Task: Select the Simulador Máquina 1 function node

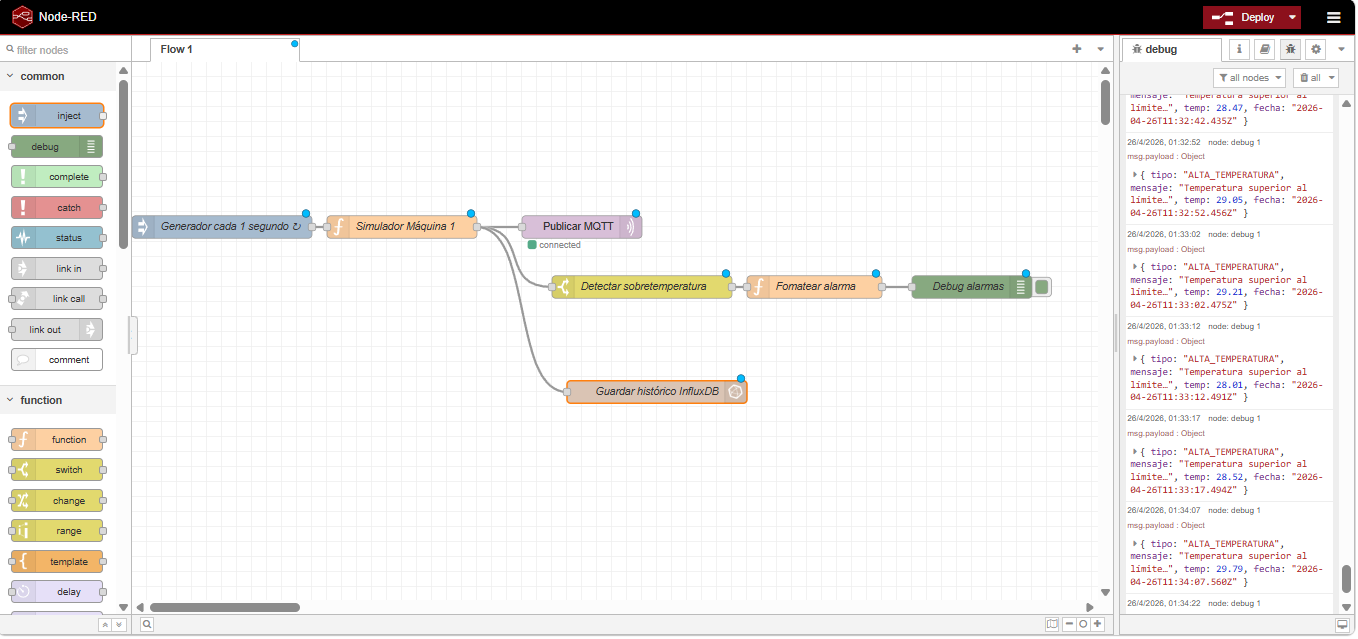Action: pyautogui.click(x=402, y=227)
